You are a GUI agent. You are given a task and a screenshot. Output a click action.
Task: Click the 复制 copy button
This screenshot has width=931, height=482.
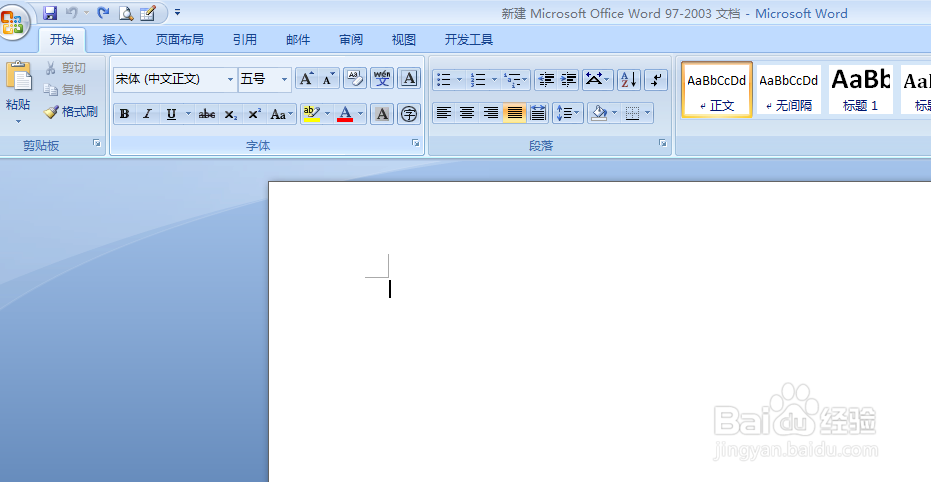(x=65, y=90)
